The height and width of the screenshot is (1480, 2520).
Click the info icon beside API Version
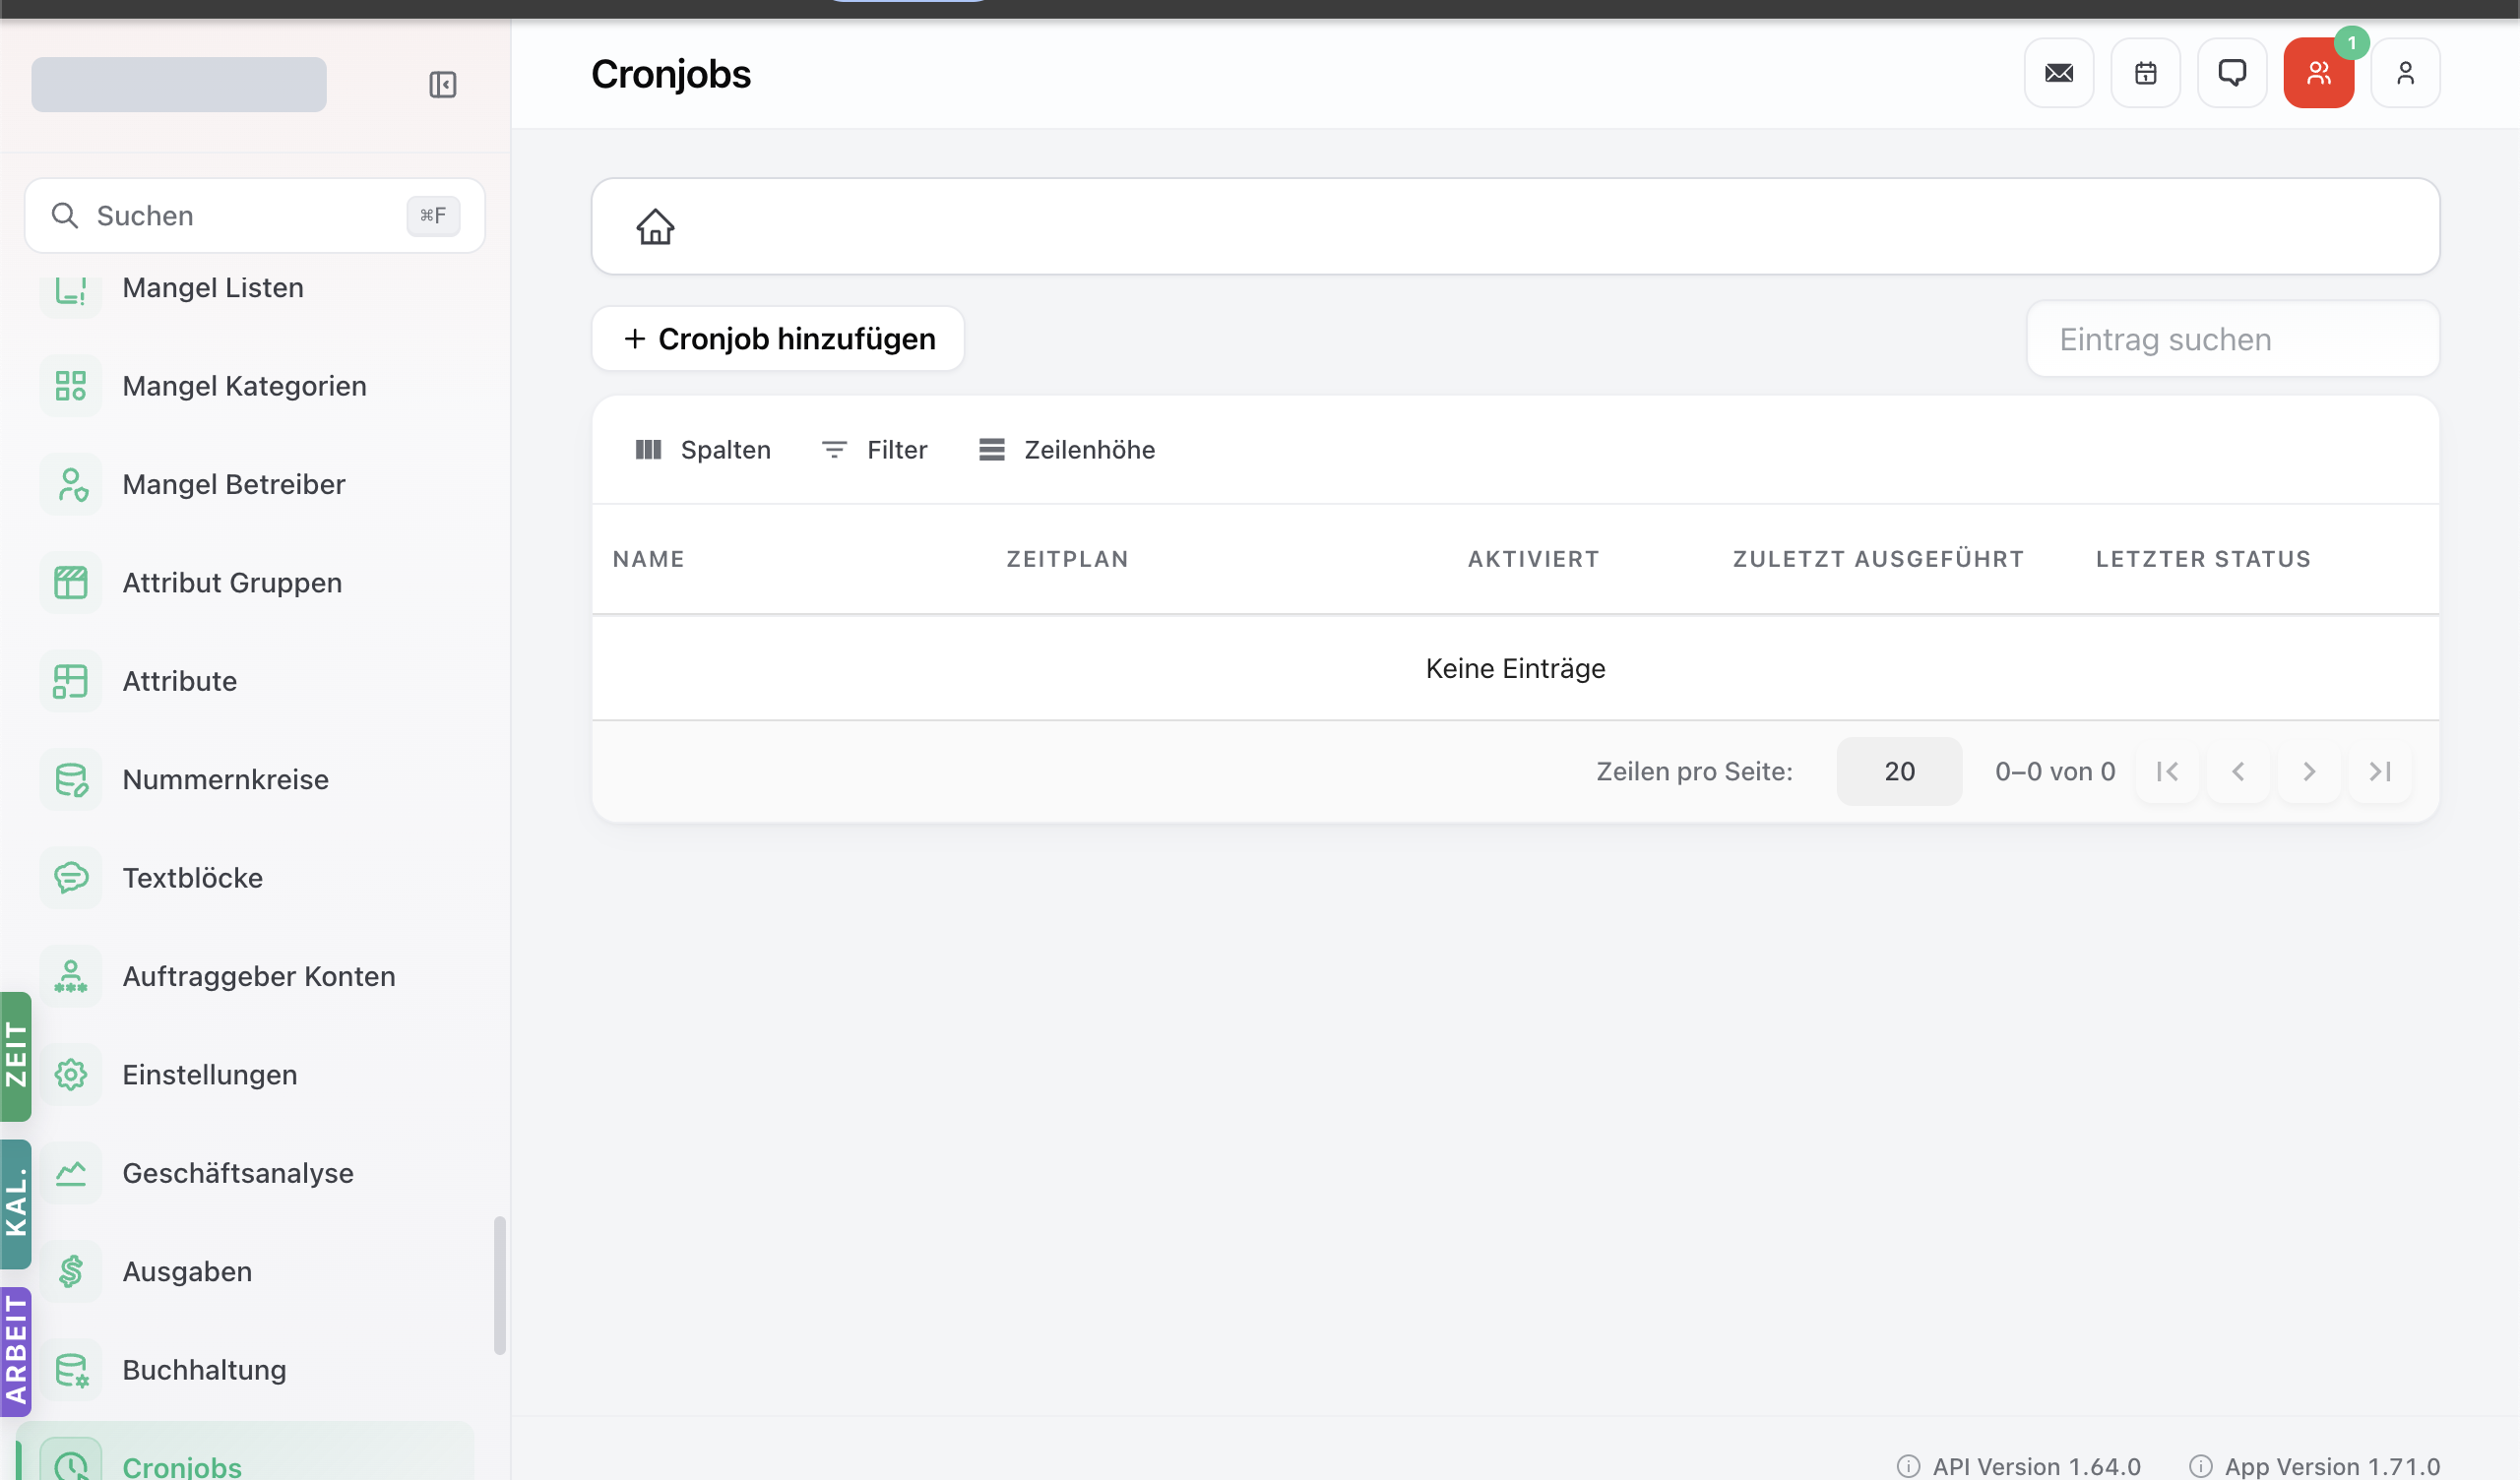click(1909, 1466)
